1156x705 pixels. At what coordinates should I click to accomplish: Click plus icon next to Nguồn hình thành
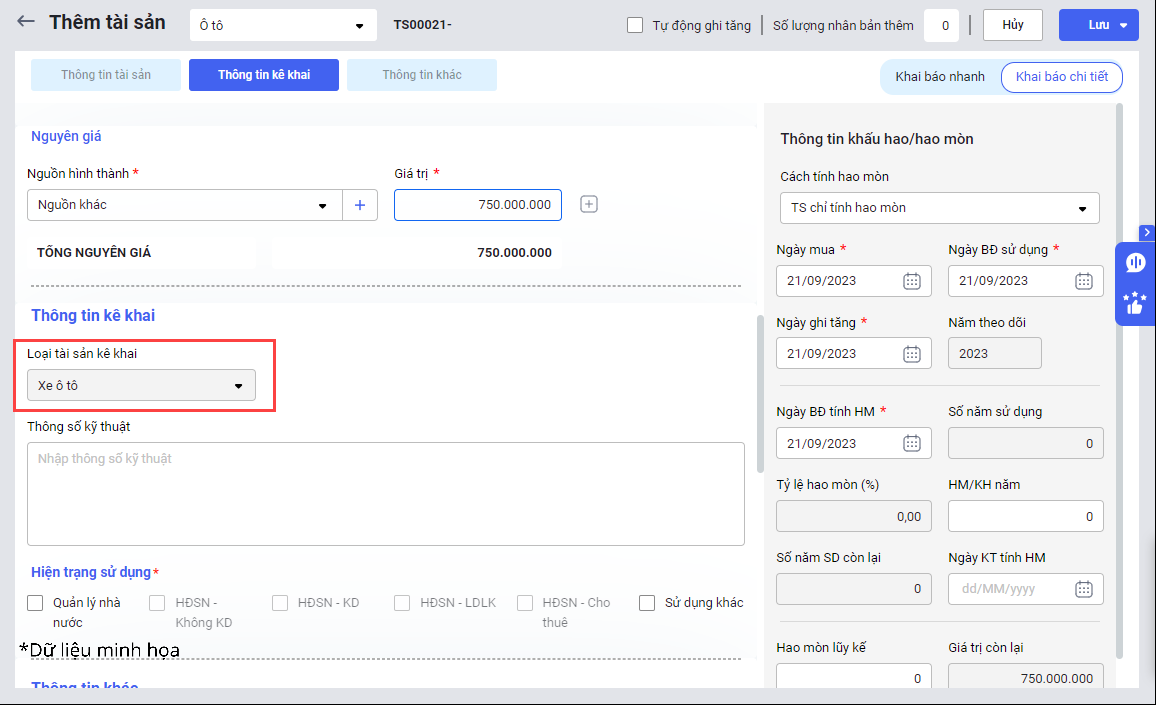coord(360,205)
